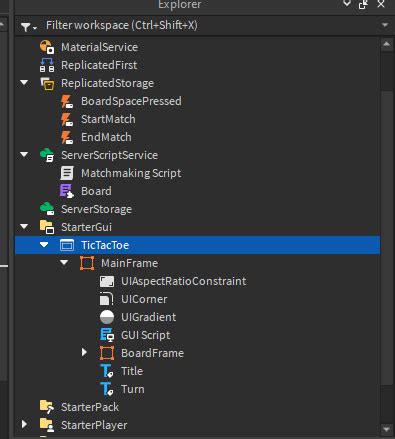
Task: Select the MainFrame label
Action: tap(130, 263)
